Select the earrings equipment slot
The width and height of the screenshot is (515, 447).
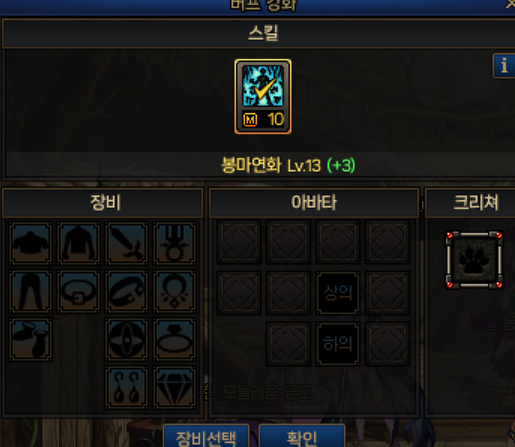tap(126, 388)
